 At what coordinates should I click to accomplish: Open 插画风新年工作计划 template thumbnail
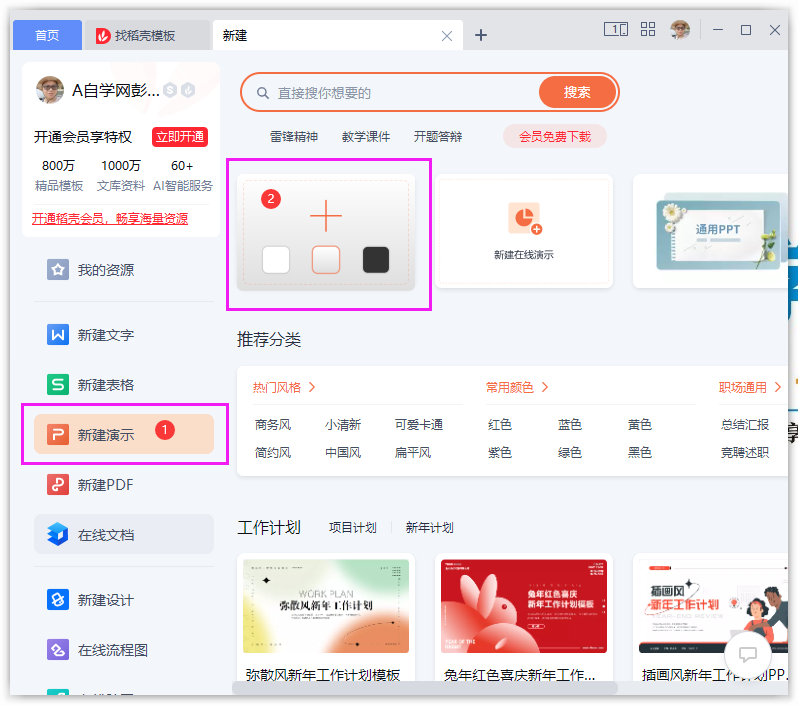click(x=713, y=606)
